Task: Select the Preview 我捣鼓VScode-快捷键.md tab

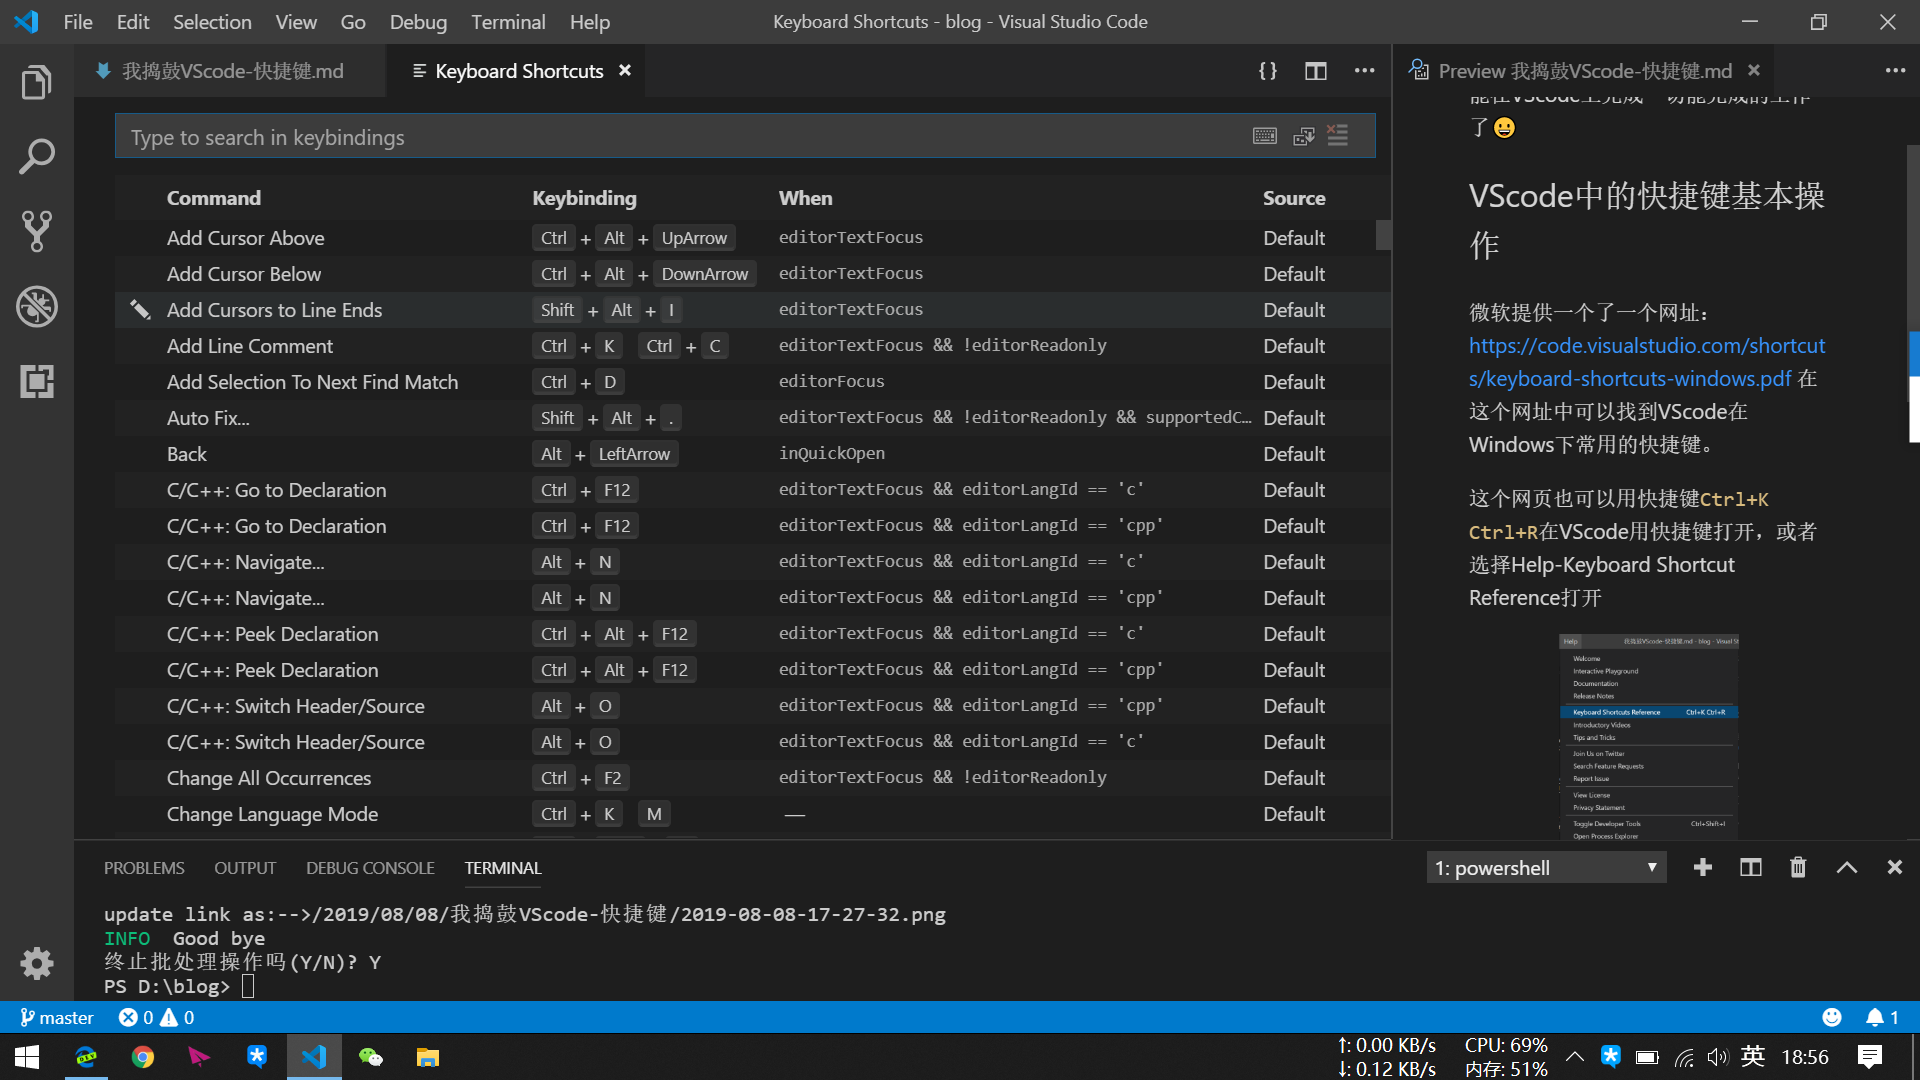Action: click(x=1585, y=71)
